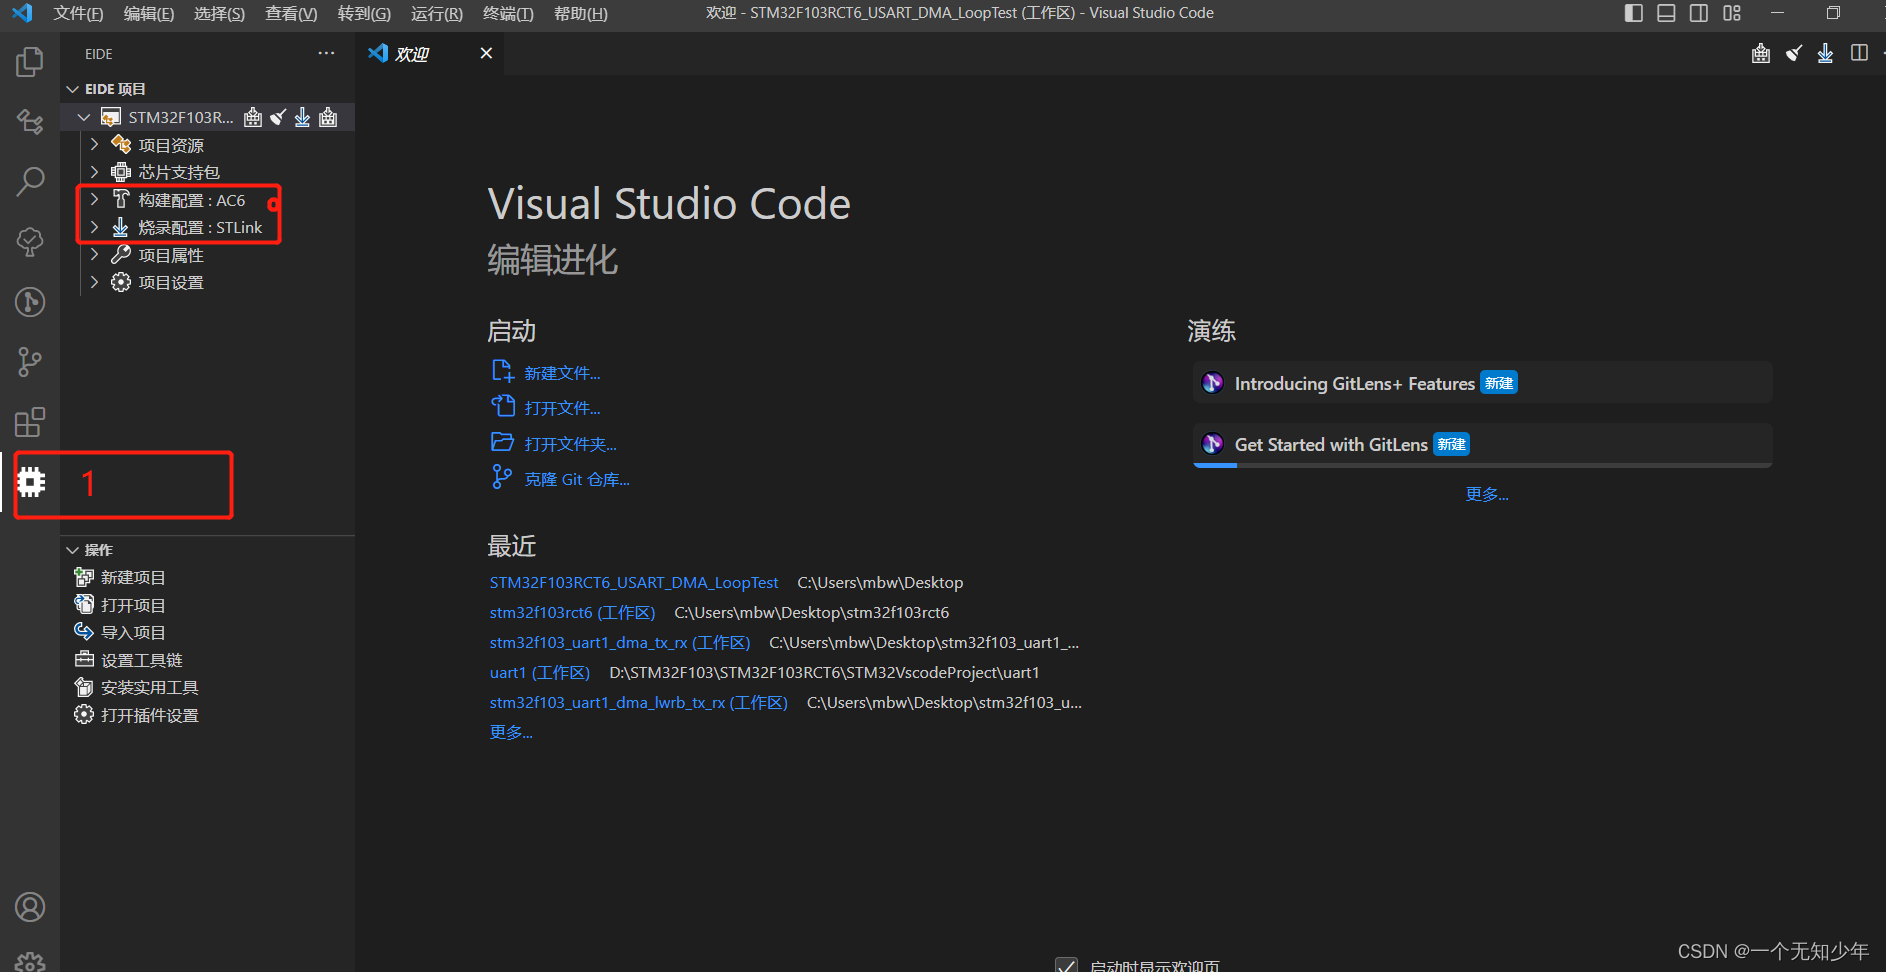This screenshot has height=972, width=1886.
Task: Click the Visual Studio Code logo at top left
Action: (22, 13)
